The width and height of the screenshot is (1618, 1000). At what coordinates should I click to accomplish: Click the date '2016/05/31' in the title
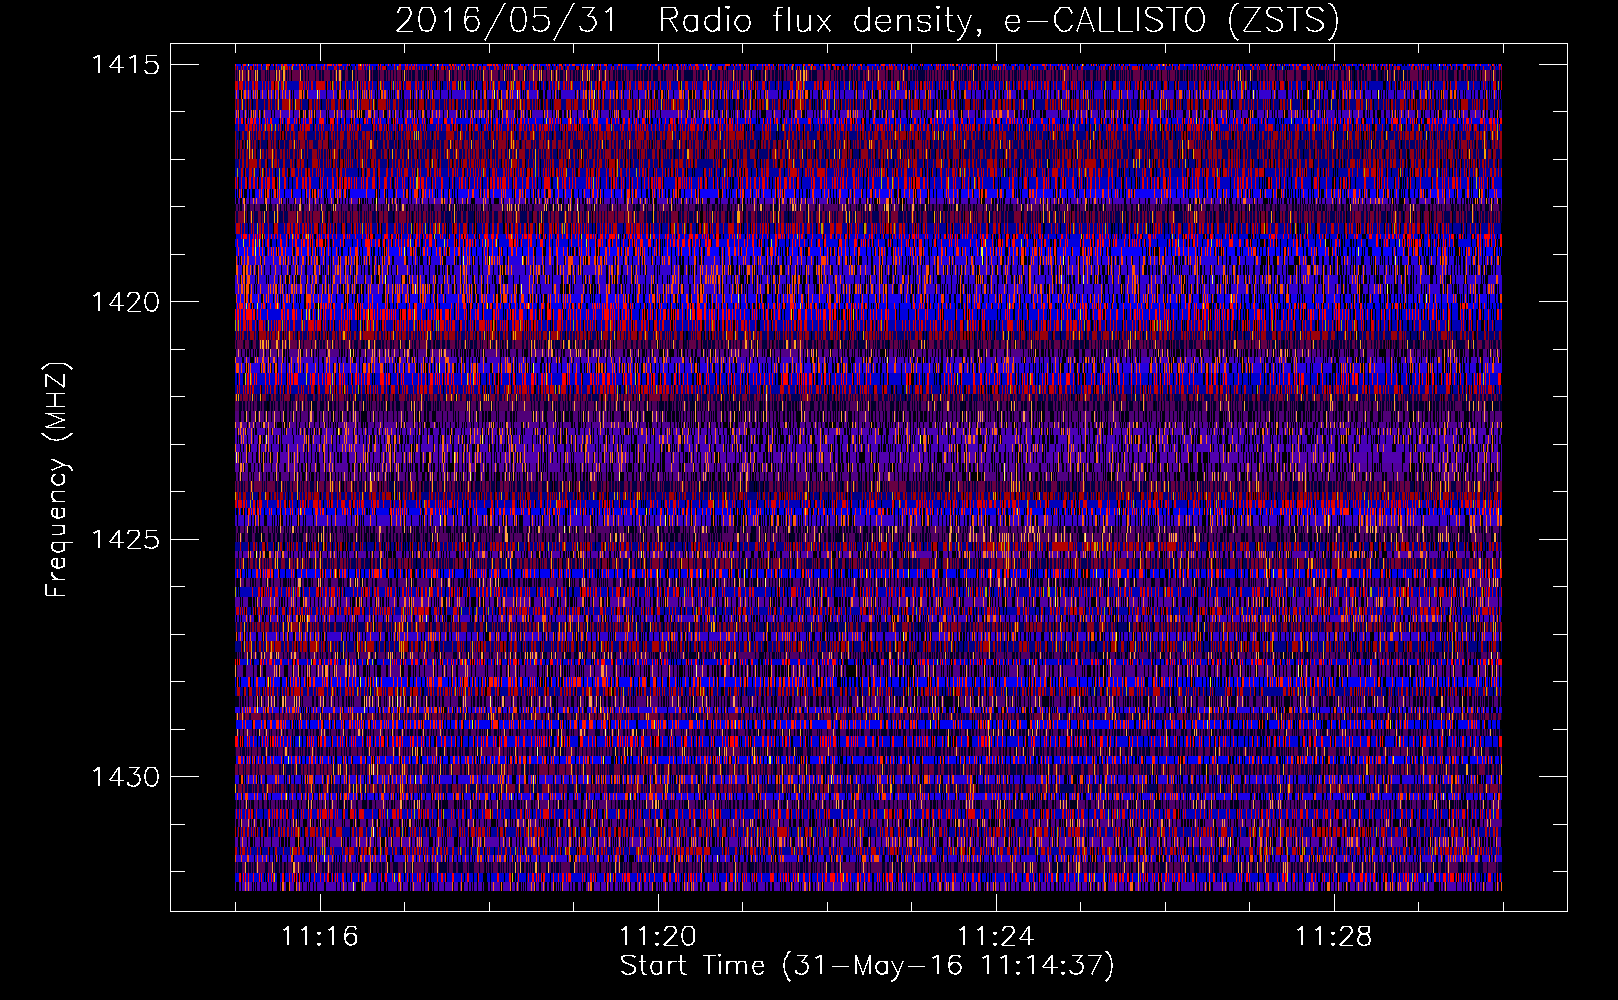pyautogui.click(x=506, y=21)
